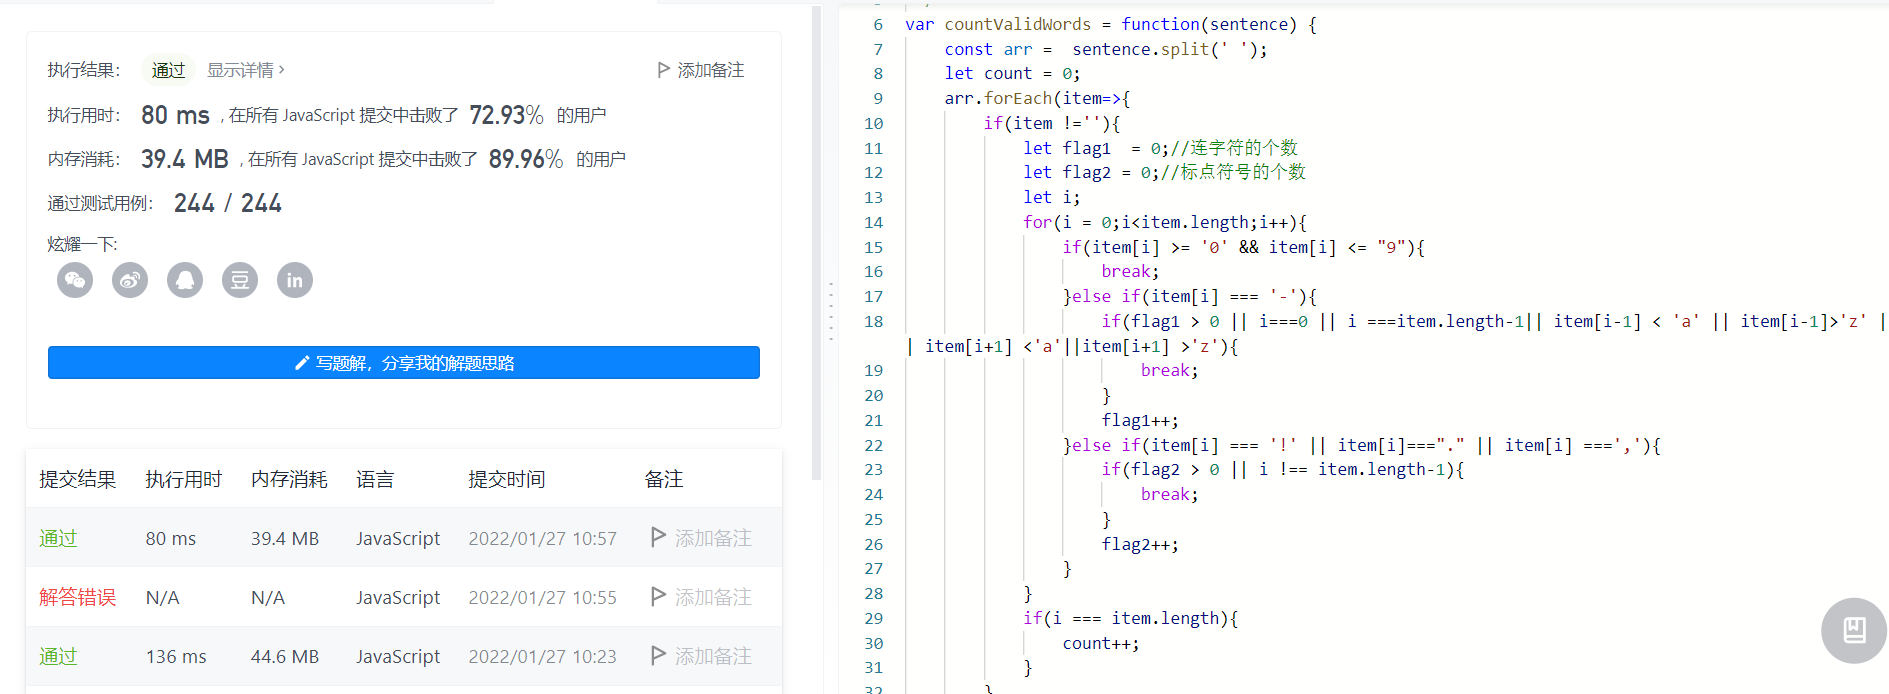The height and width of the screenshot is (694, 1889).
Task: Click the flag icon beside top 添加备注
Action: (x=663, y=70)
